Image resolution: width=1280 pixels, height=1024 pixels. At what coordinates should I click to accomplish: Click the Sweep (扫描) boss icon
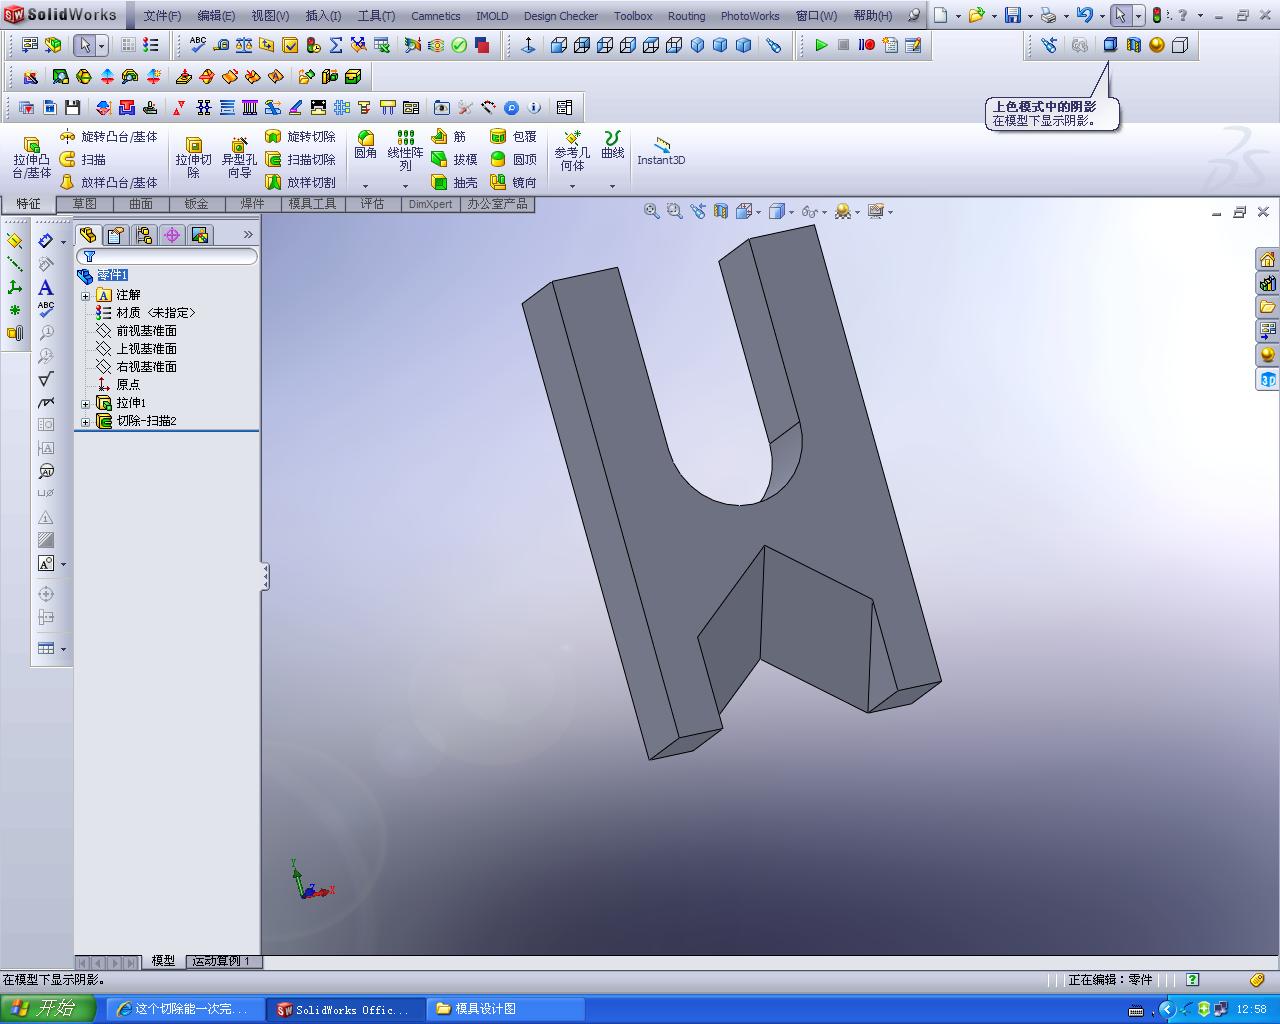[68, 159]
